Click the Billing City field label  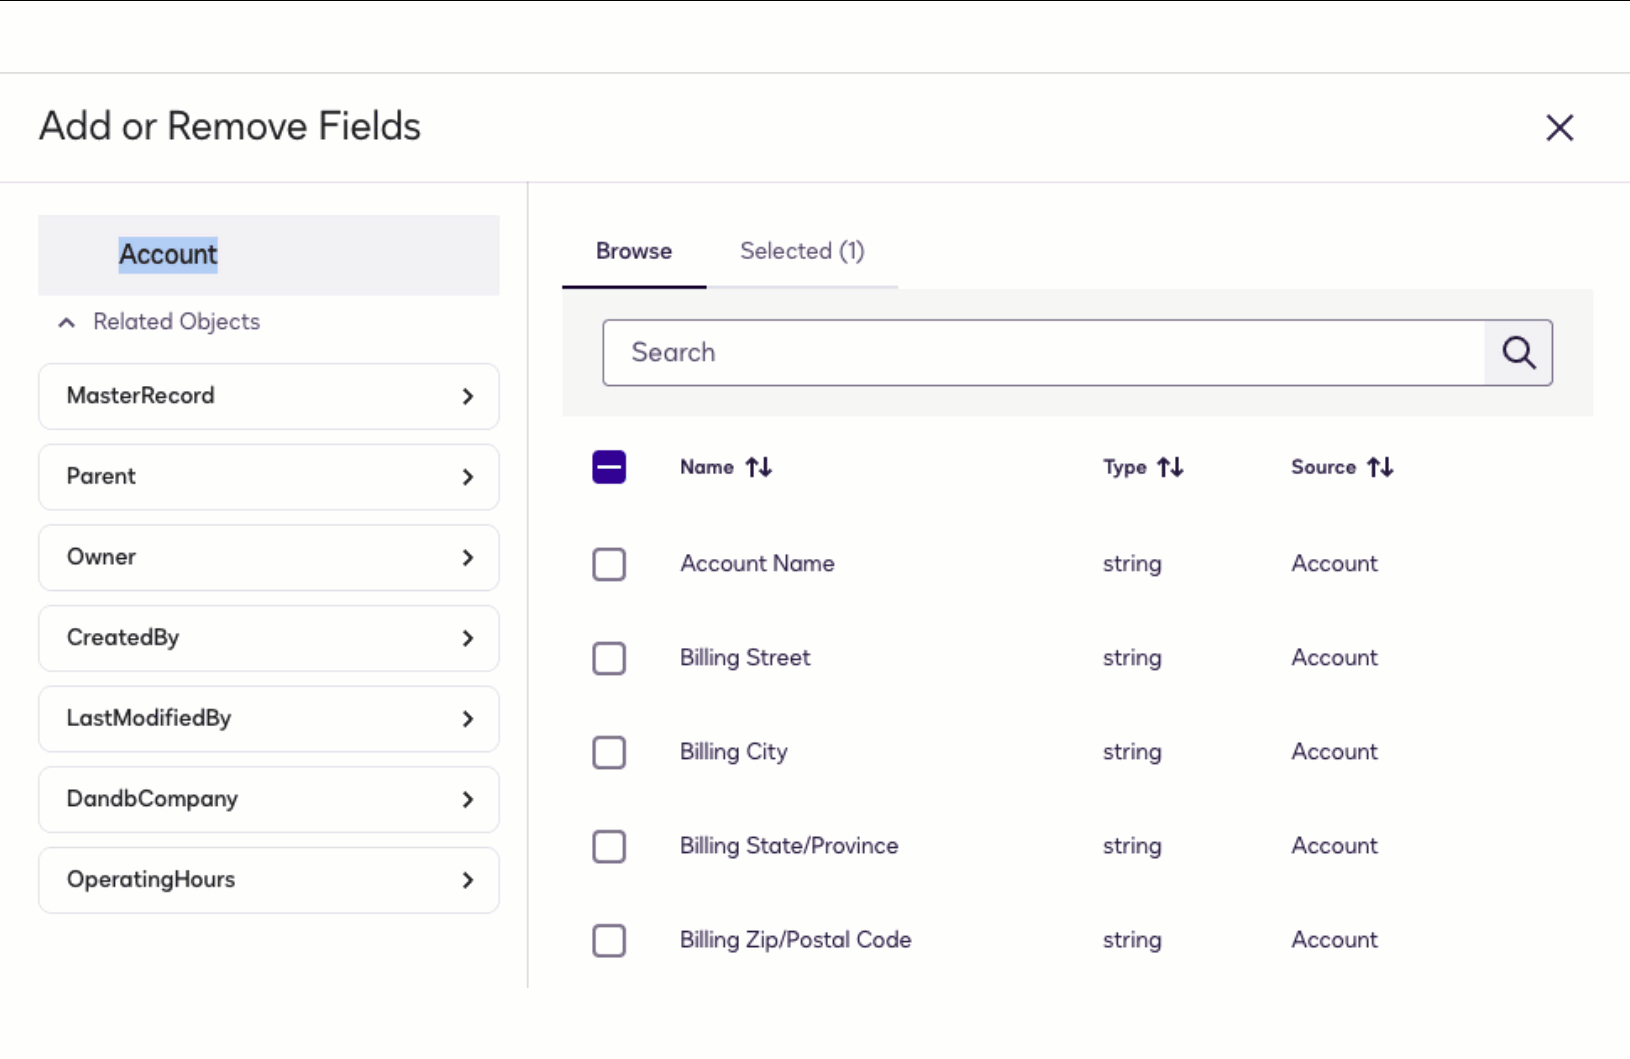point(734,752)
